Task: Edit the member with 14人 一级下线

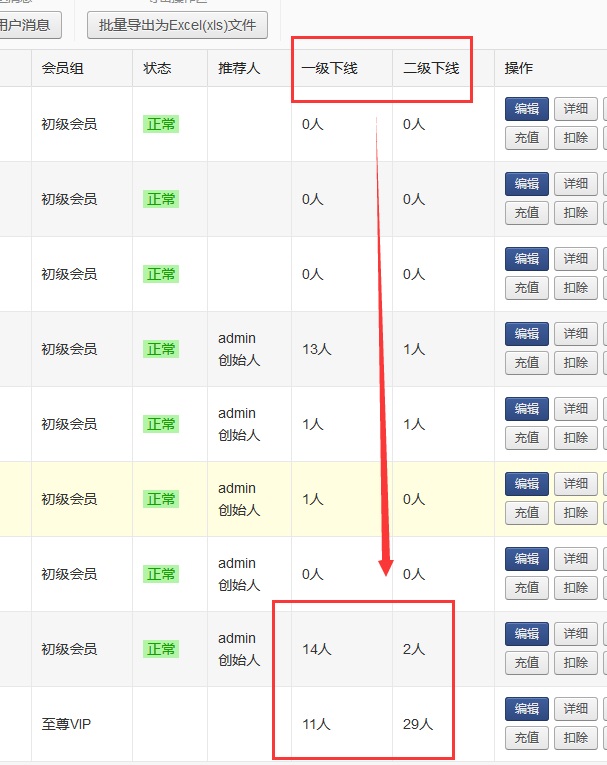Action: [527, 633]
